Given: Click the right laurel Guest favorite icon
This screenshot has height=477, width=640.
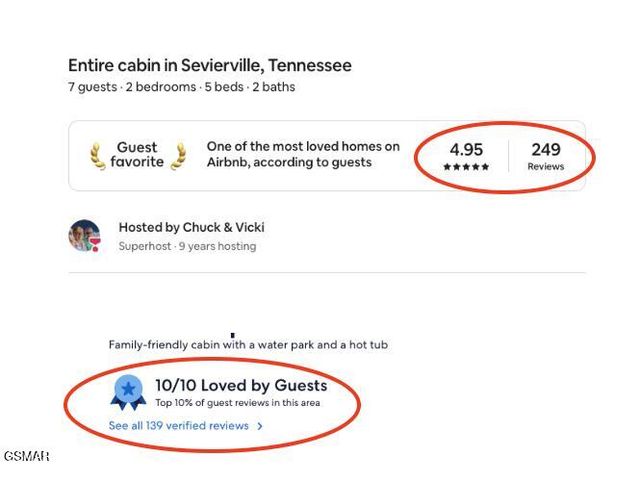Looking at the screenshot, I should (179, 155).
